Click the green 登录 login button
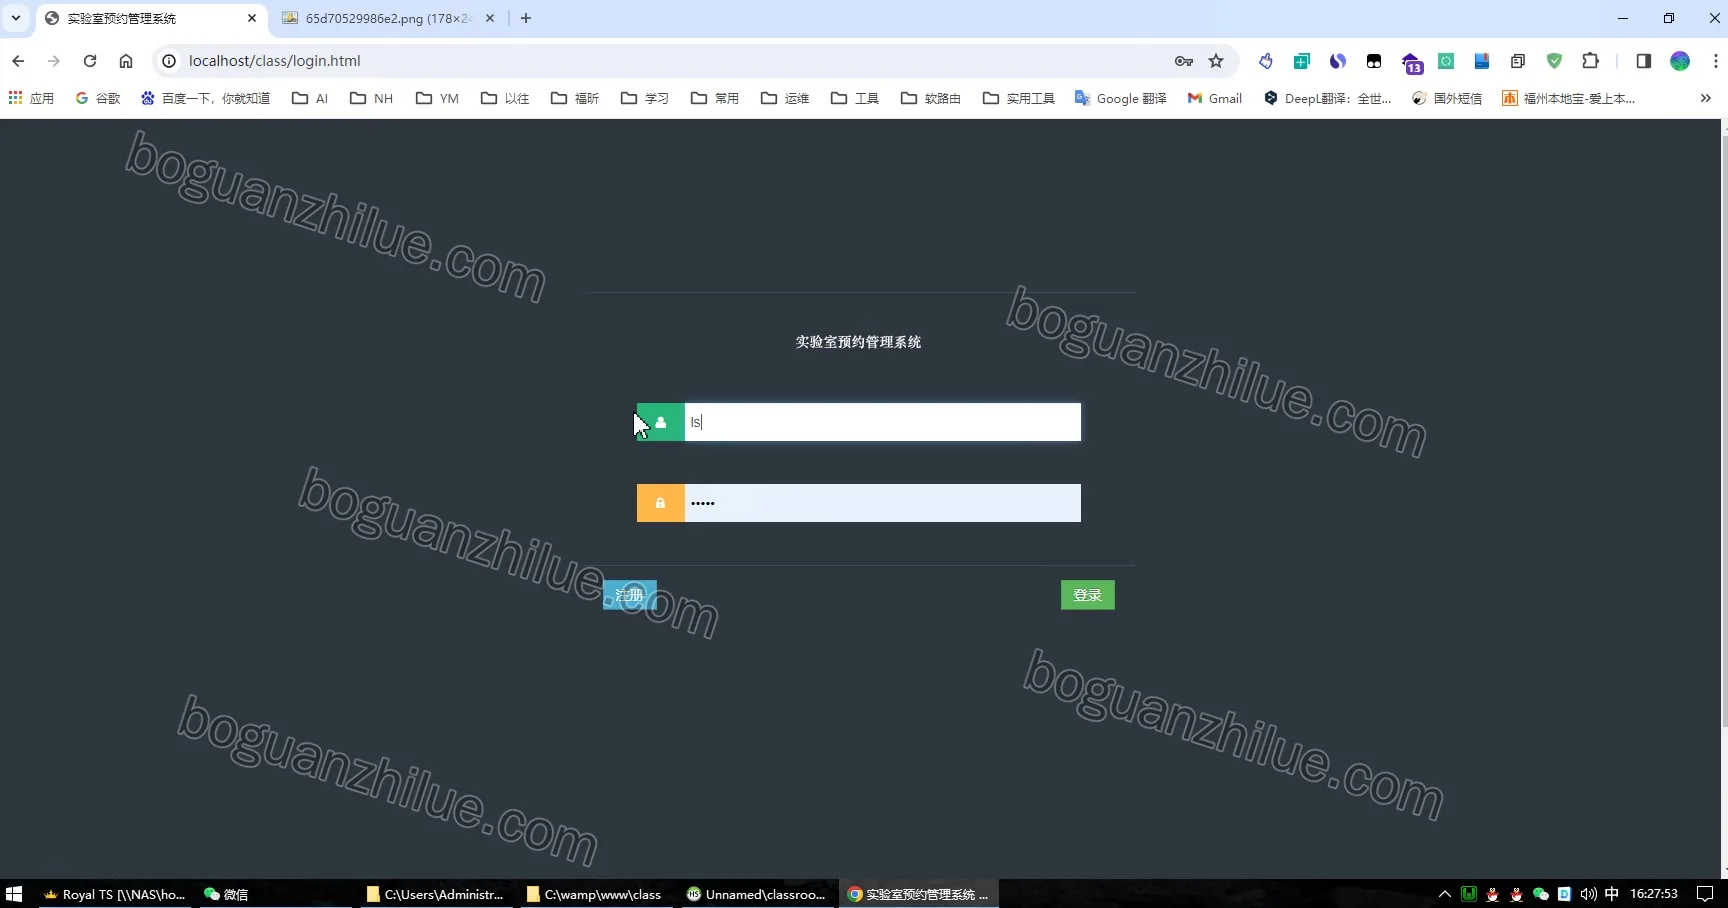The height and width of the screenshot is (908, 1728). (x=1087, y=595)
